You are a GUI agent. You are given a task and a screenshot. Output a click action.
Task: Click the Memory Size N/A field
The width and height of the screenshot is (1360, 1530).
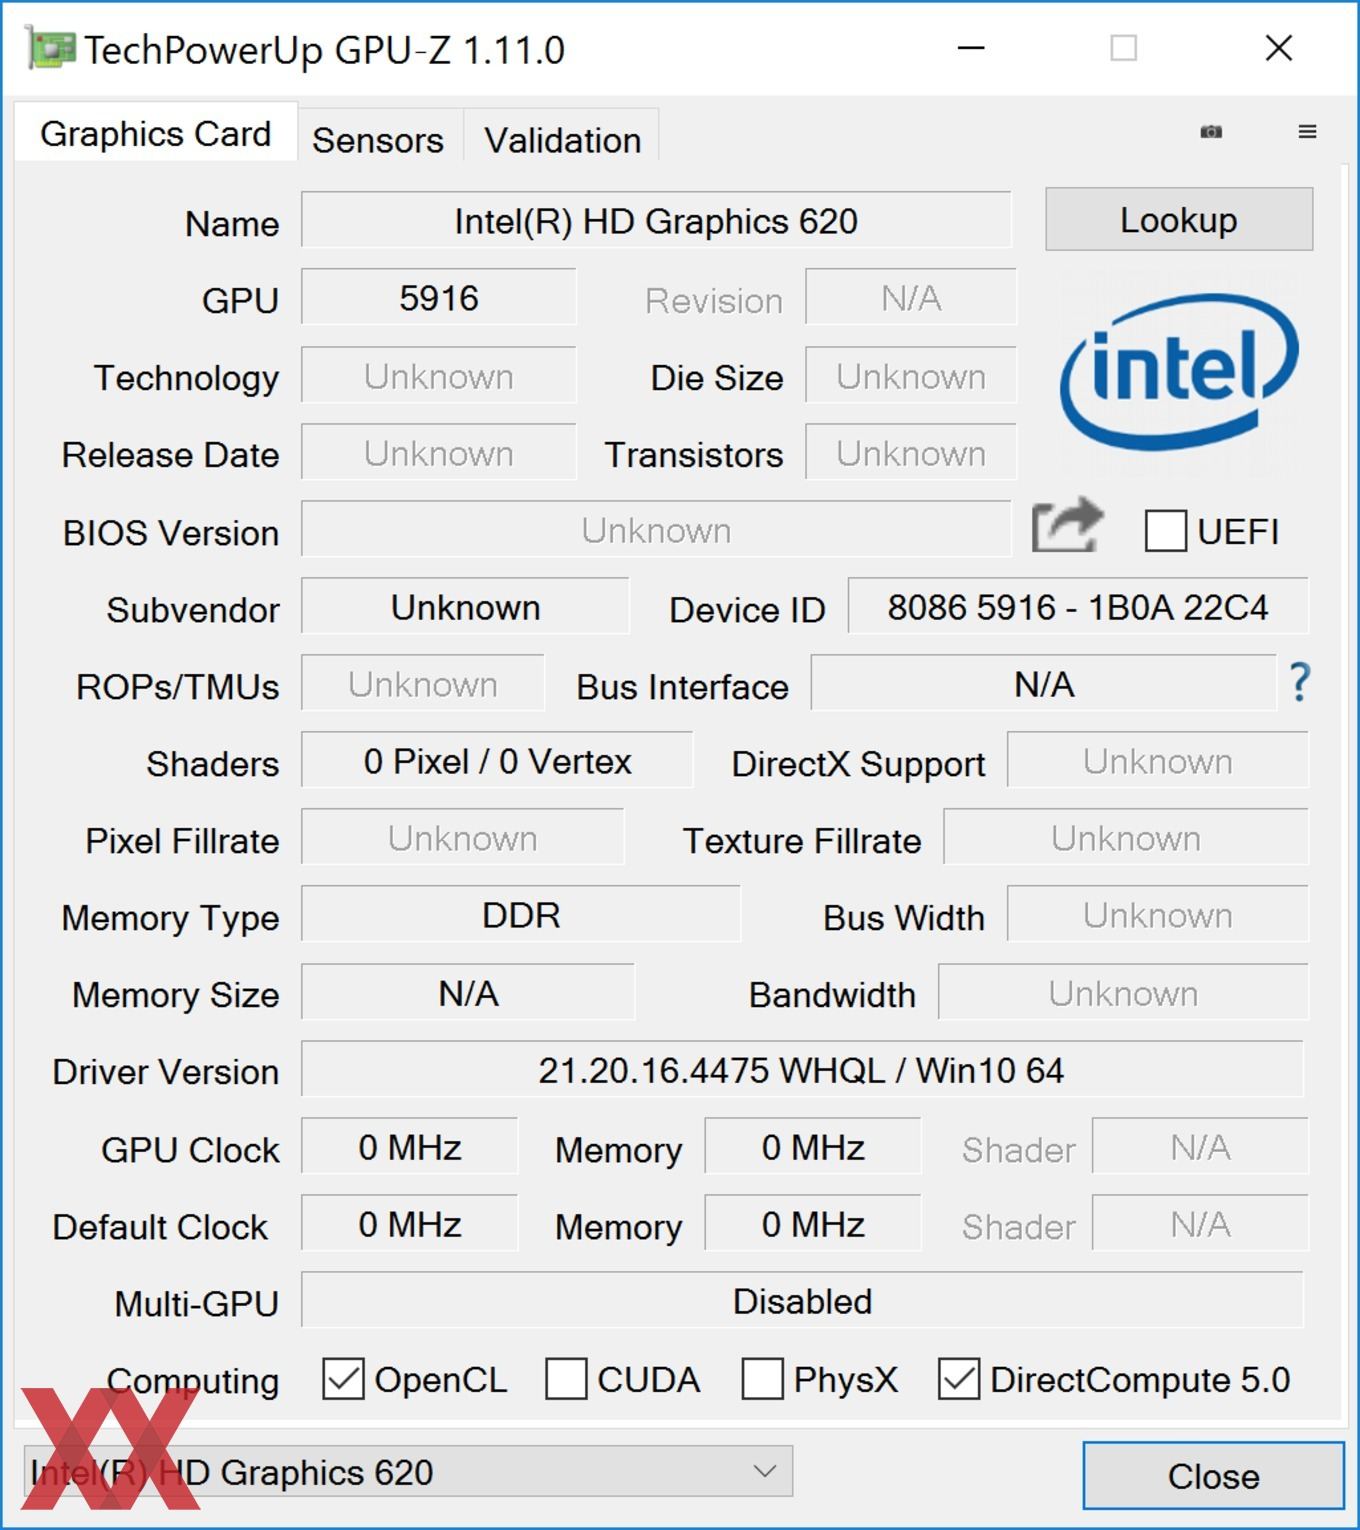click(468, 993)
